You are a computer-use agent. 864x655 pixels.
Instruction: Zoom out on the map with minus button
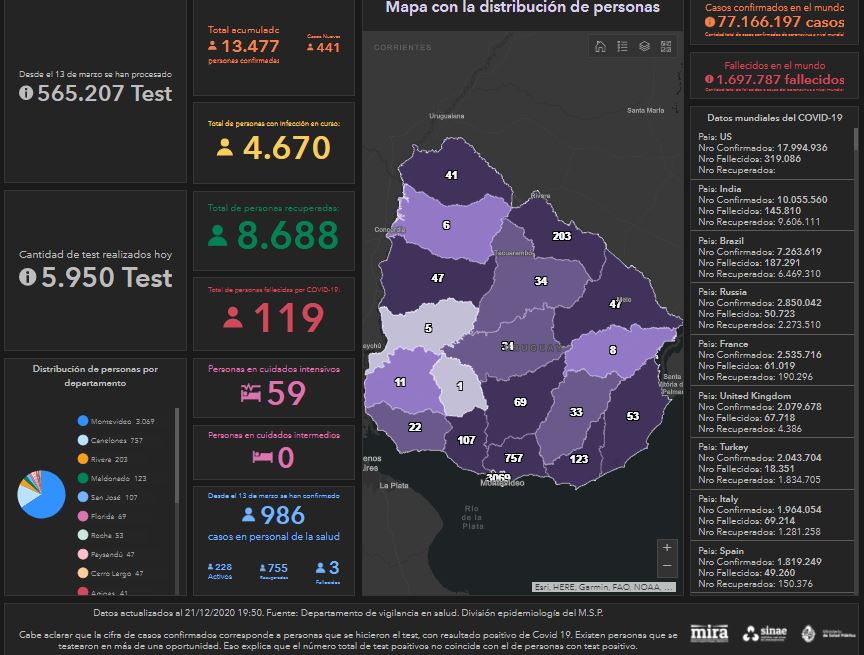tap(667, 567)
